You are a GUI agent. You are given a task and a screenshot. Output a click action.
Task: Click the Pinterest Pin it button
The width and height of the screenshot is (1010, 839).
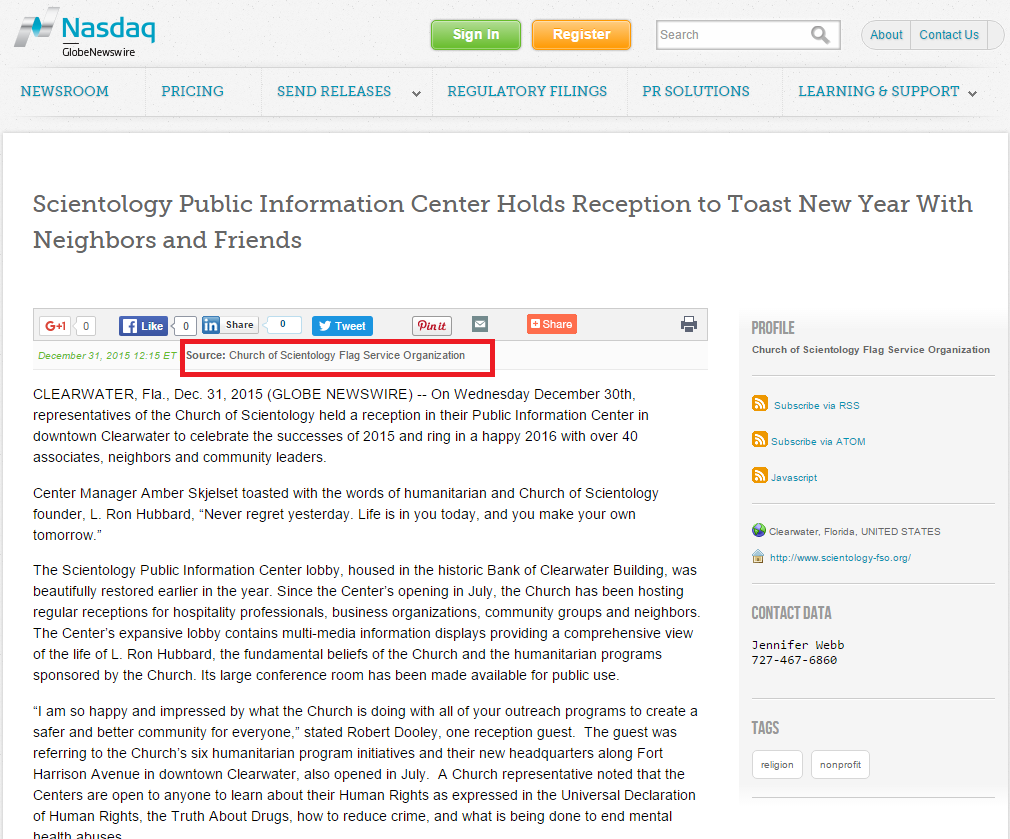point(432,326)
